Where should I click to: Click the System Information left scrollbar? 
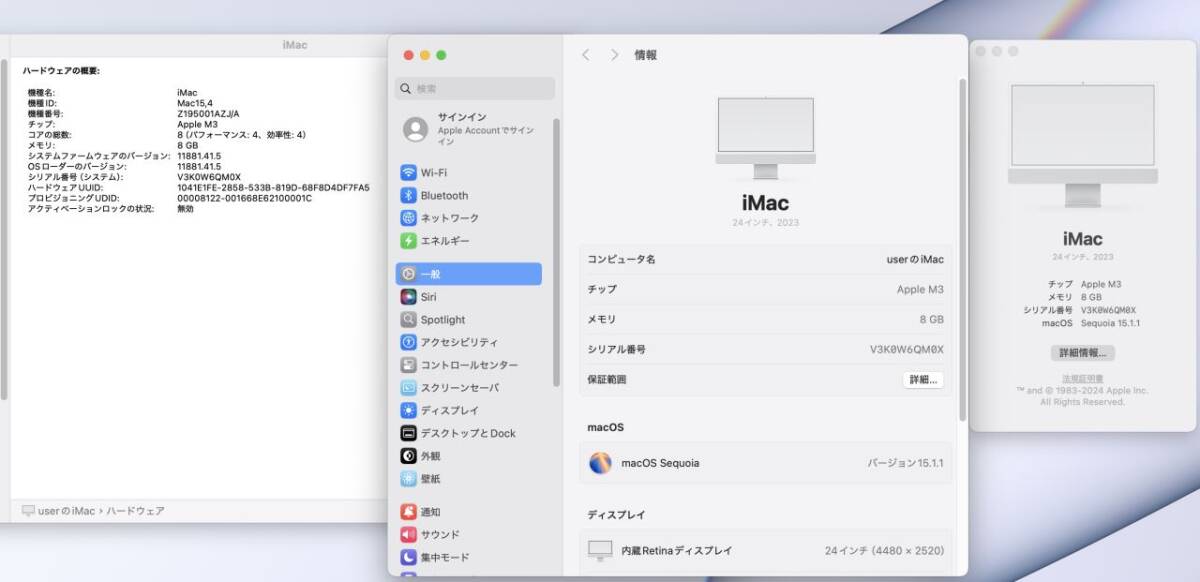4,230
